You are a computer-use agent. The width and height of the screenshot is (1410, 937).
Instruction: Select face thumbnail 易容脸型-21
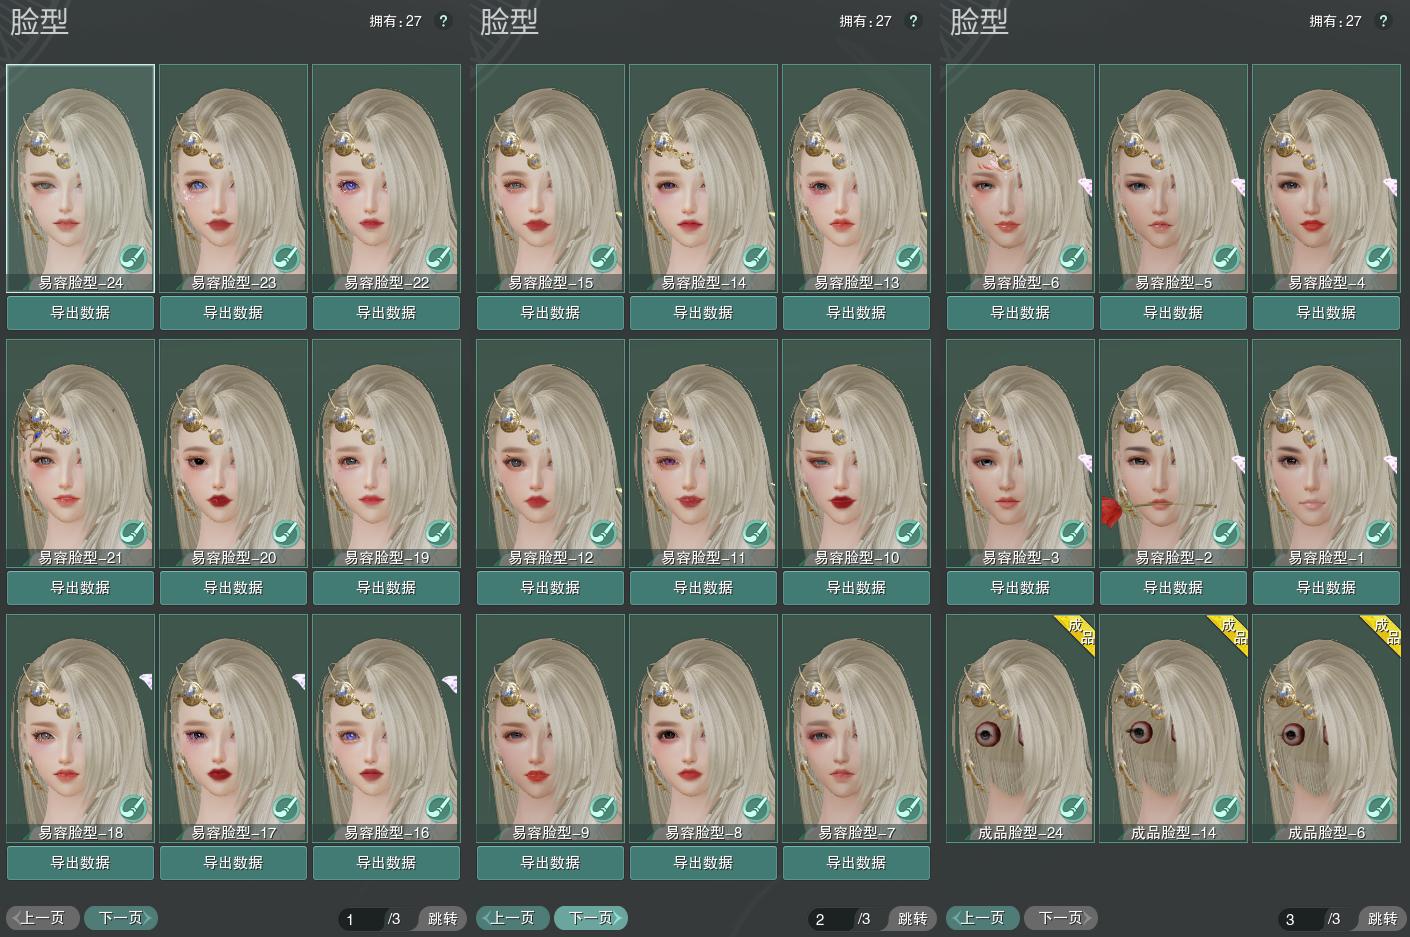[80, 453]
